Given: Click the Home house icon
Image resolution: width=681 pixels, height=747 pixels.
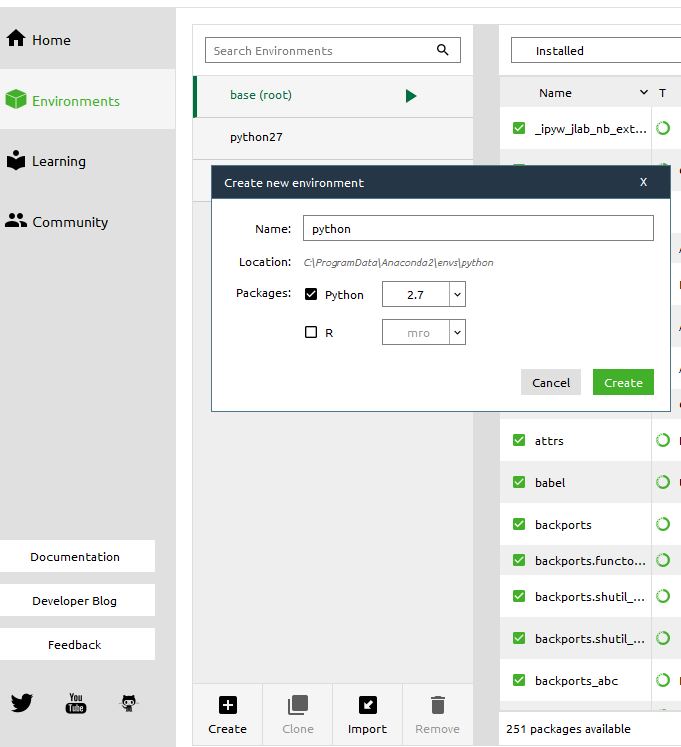Looking at the screenshot, I should (x=16, y=38).
